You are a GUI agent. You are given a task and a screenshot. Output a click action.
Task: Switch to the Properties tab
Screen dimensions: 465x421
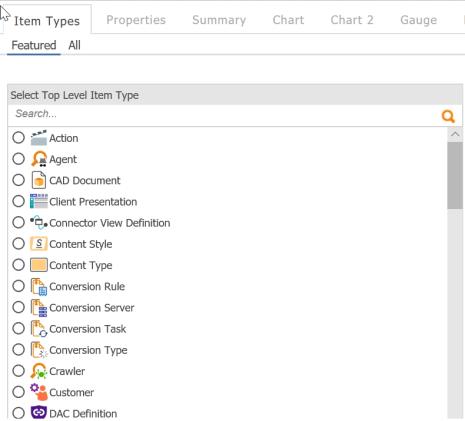tap(136, 20)
